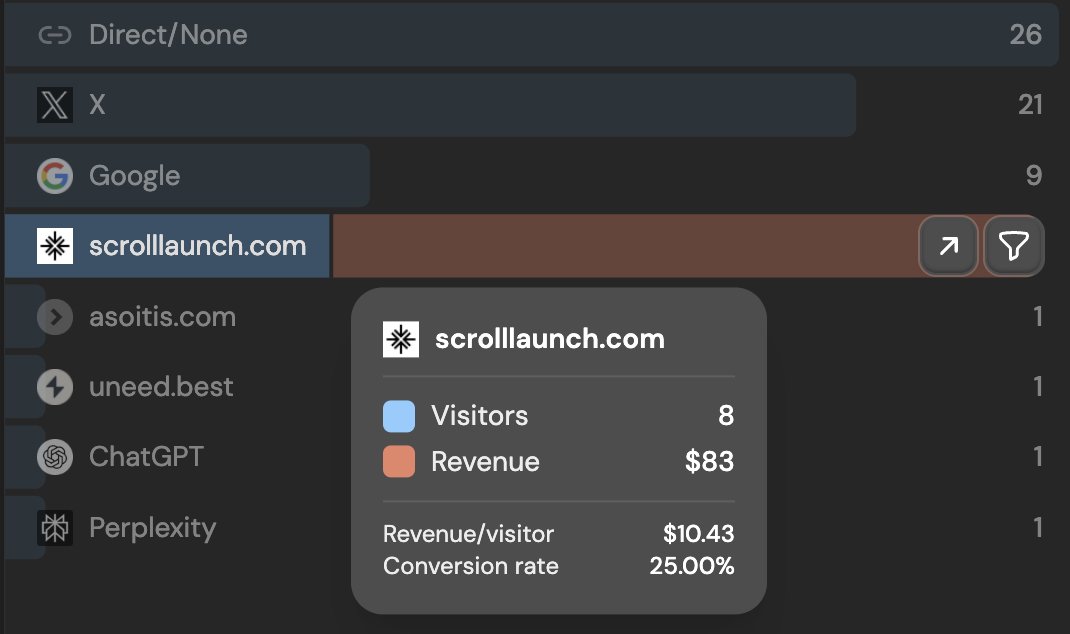The height and width of the screenshot is (634, 1070).
Task: Click the Google logo icon
Action: [x=55, y=175]
